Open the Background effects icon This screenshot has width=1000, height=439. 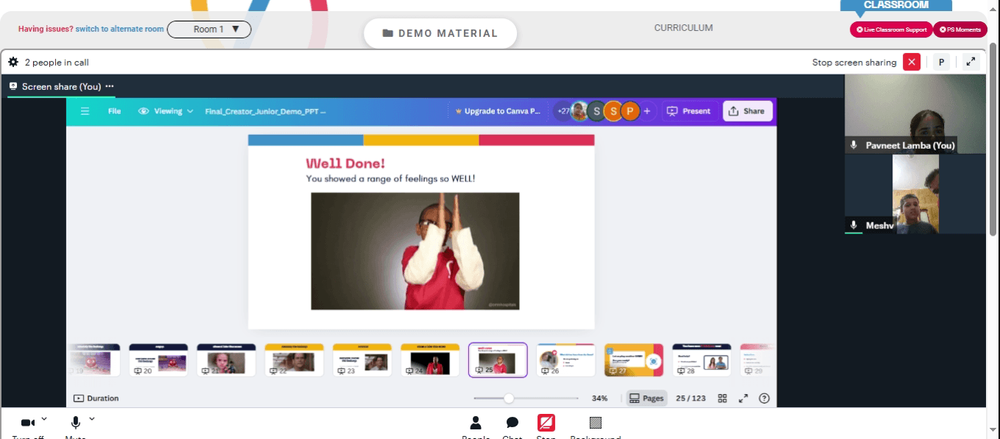[595, 422]
